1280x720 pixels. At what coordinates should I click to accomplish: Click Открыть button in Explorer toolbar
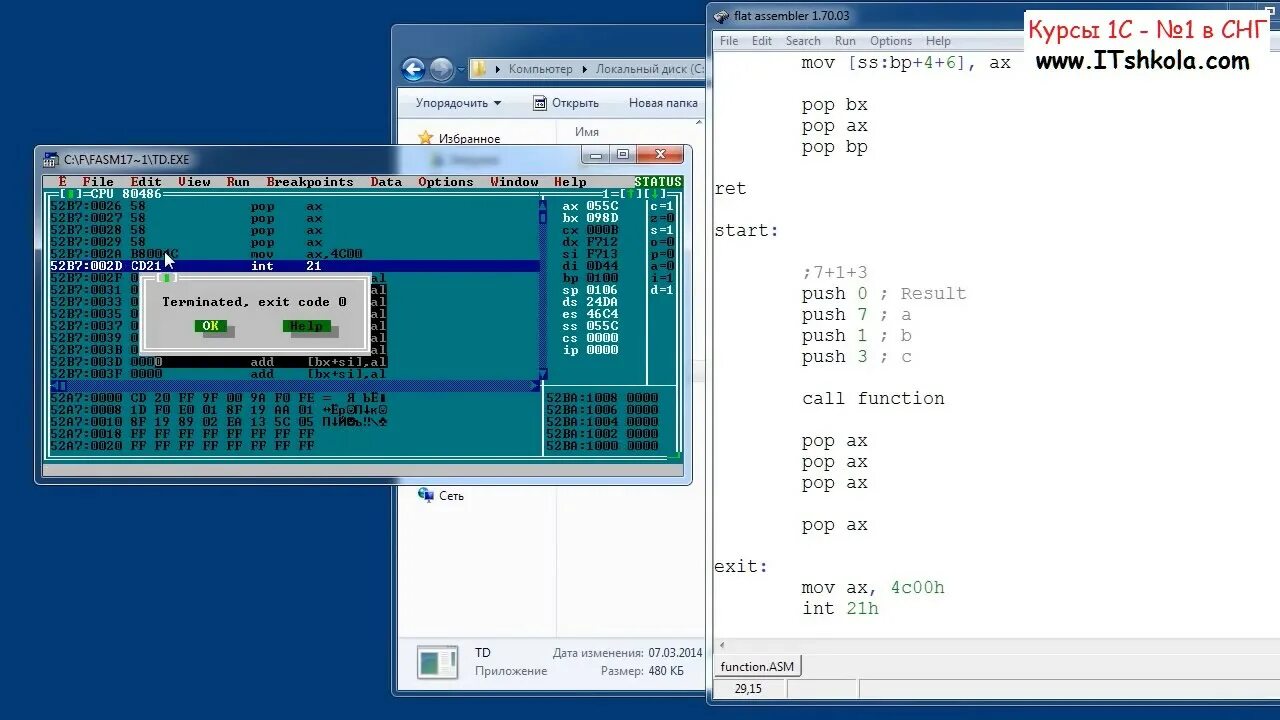point(566,103)
